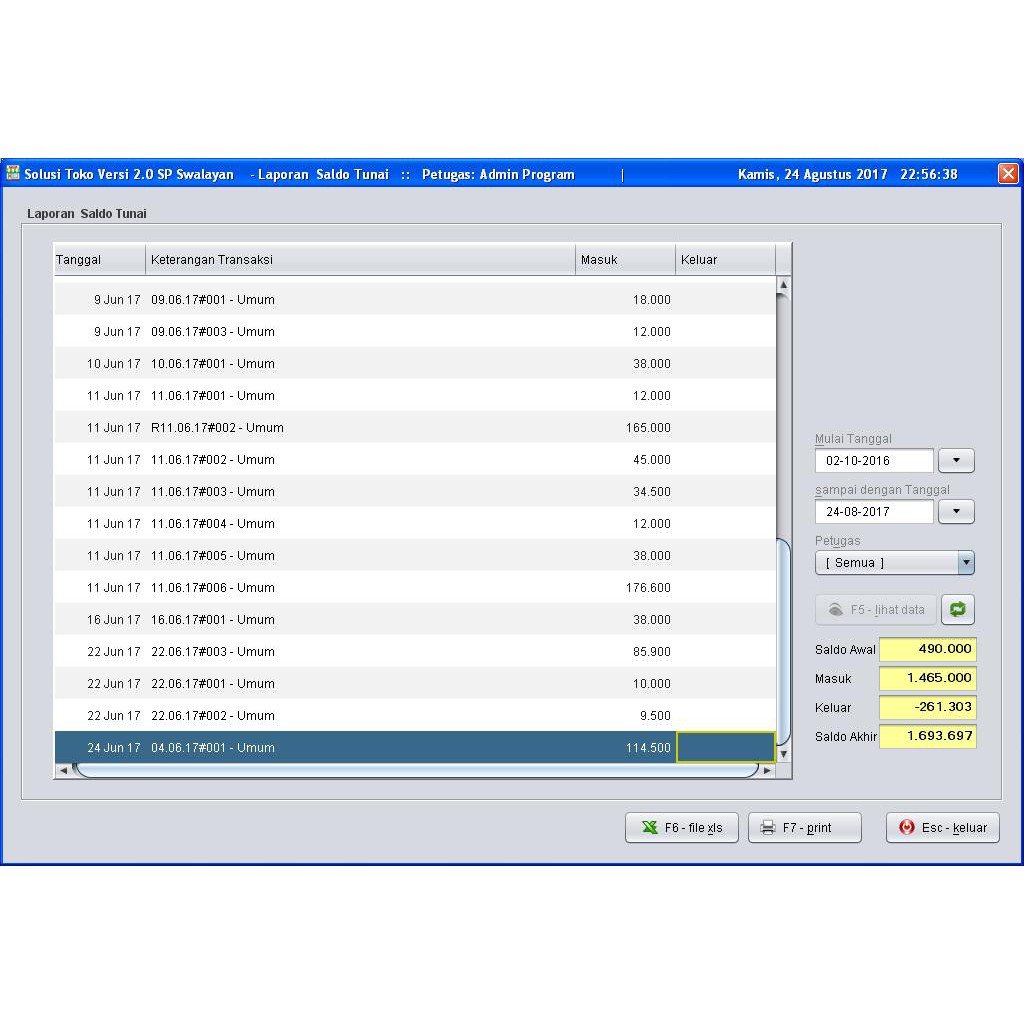Click the vertical scrollbar down arrow
Image resolution: width=1024 pixels, height=1024 pixels.
point(783,754)
